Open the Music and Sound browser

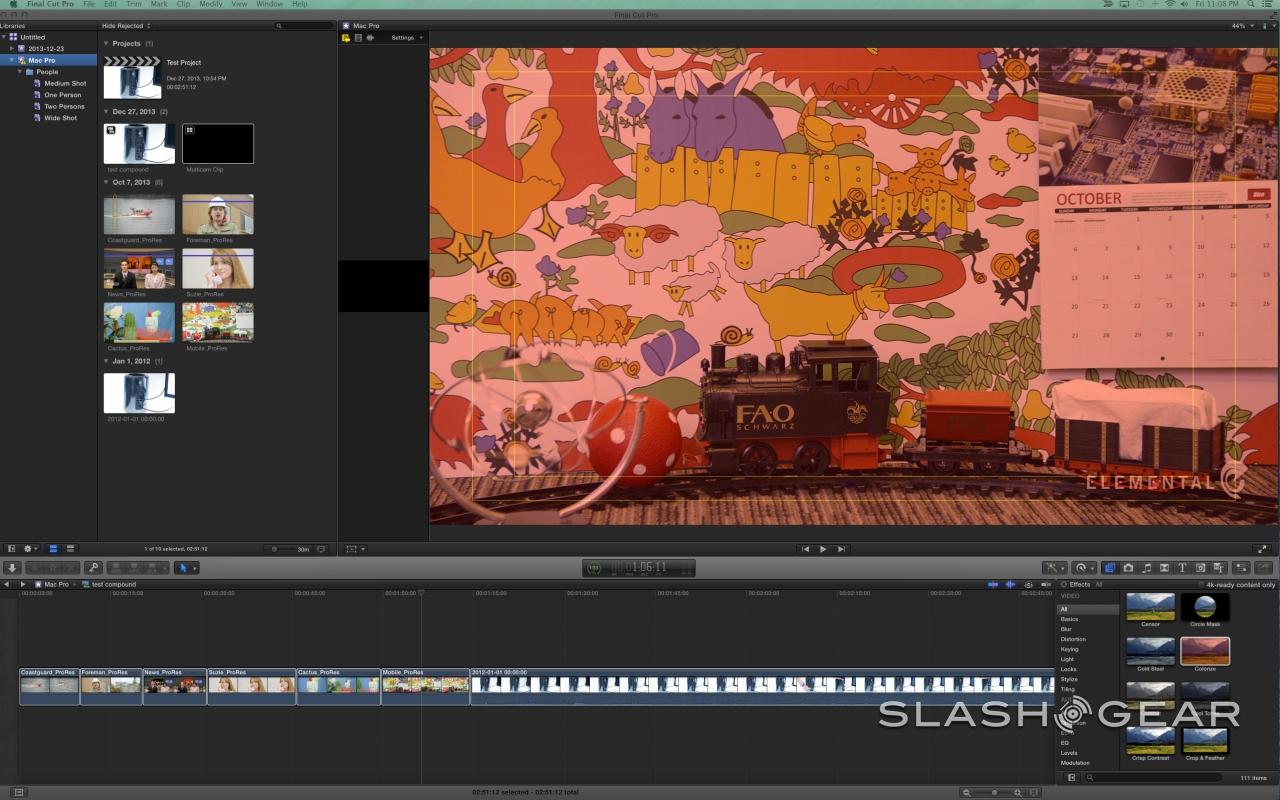1146,568
